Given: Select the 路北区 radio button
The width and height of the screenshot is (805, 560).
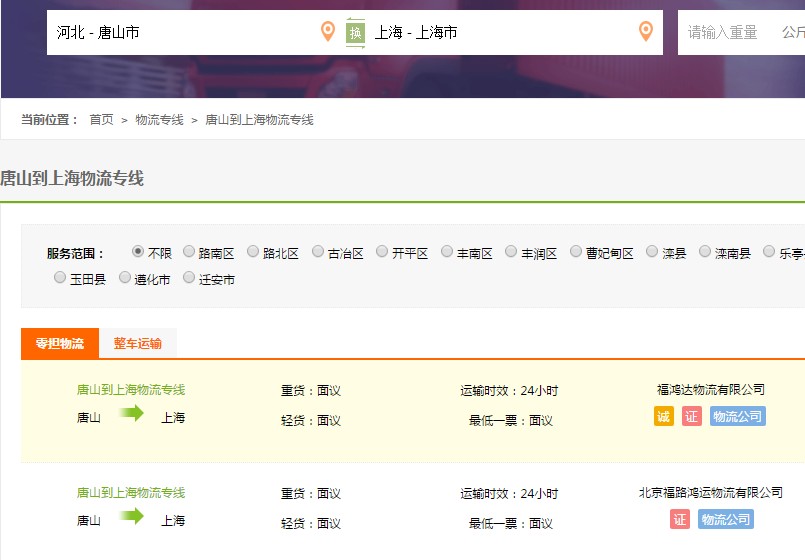Looking at the screenshot, I should [253, 251].
